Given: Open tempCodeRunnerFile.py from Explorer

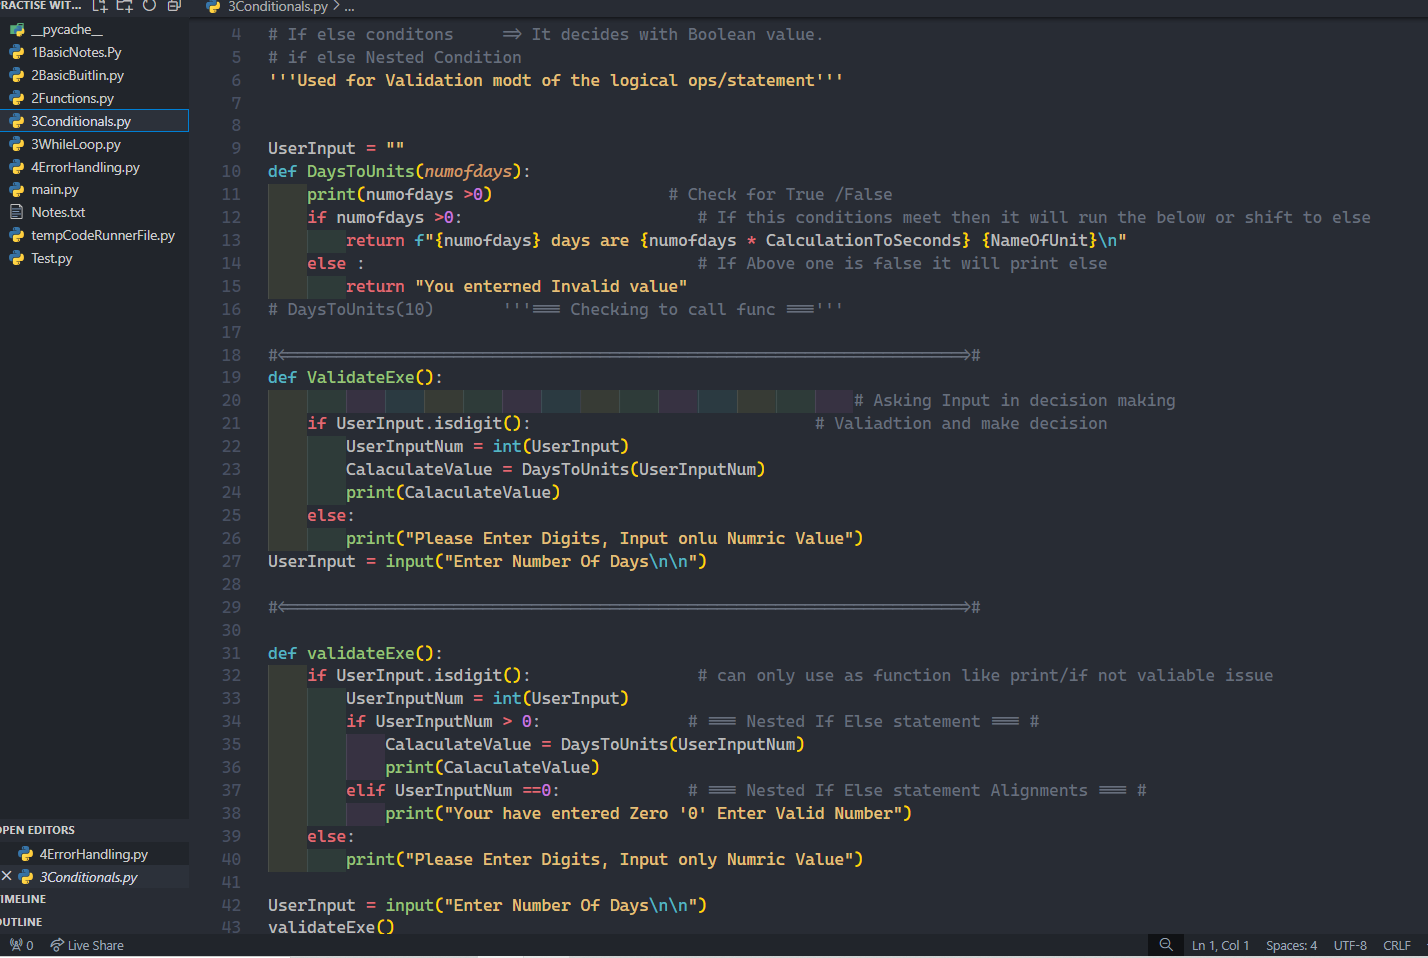Looking at the screenshot, I should click(x=102, y=235).
